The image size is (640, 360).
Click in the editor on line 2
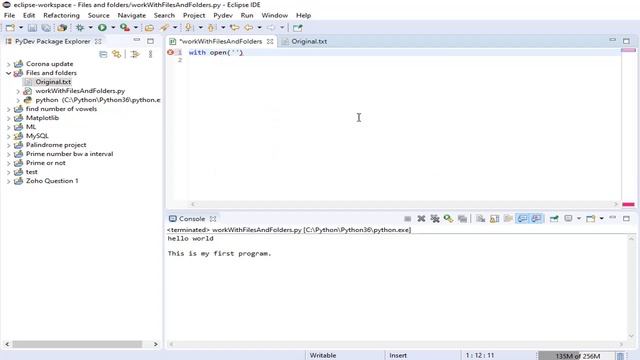pyautogui.click(x=404, y=60)
